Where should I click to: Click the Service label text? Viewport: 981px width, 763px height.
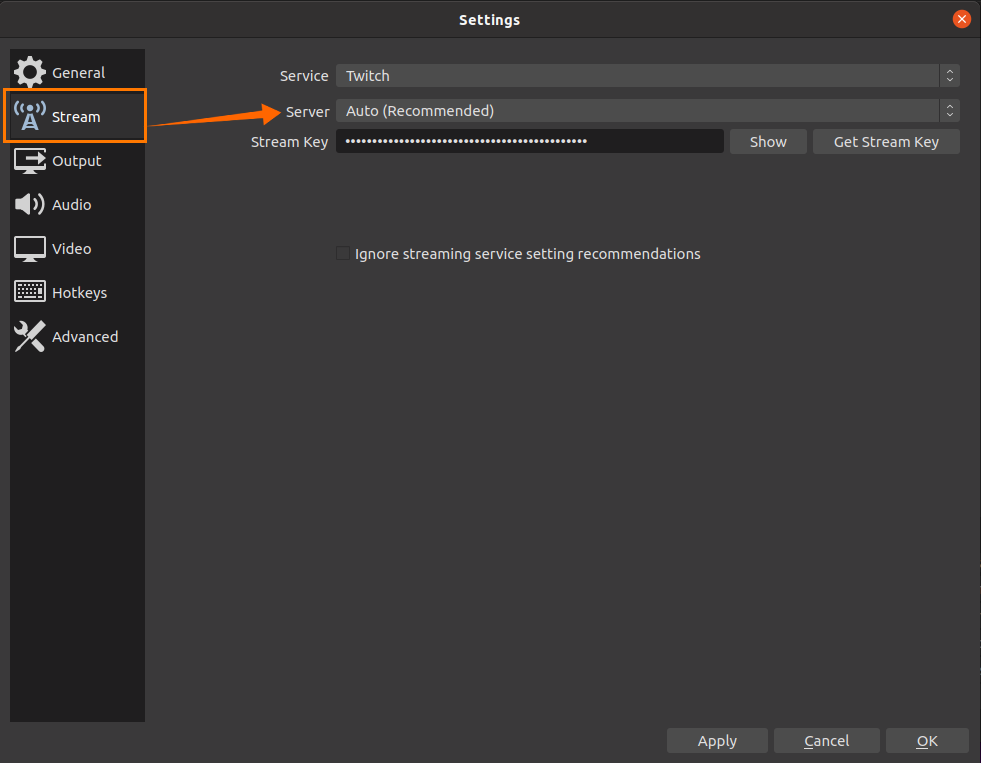304,76
